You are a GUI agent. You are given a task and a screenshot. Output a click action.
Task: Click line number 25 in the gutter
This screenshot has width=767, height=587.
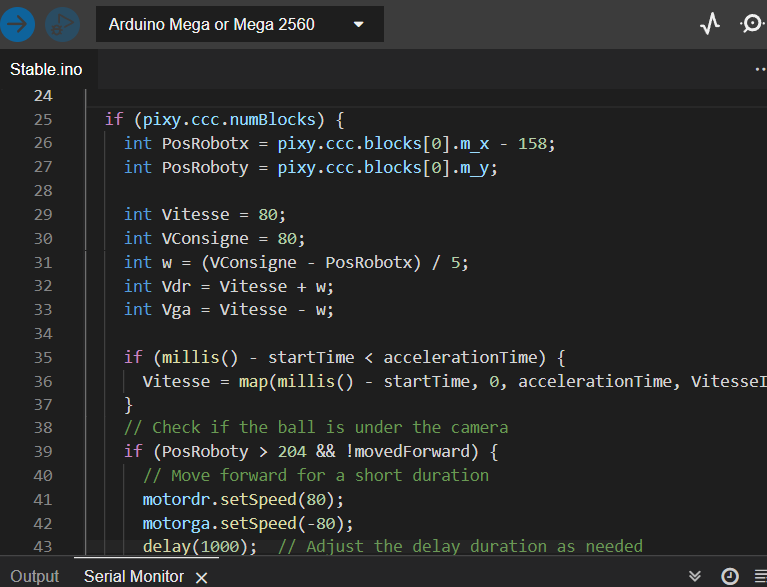coord(42,120)
